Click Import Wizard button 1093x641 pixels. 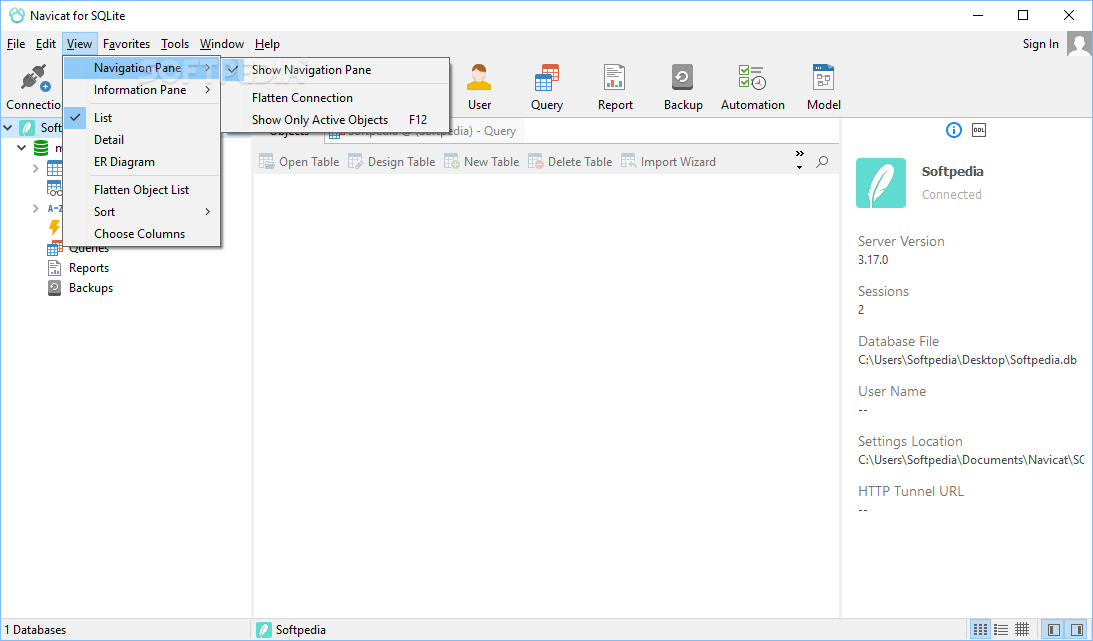(668, 162)
